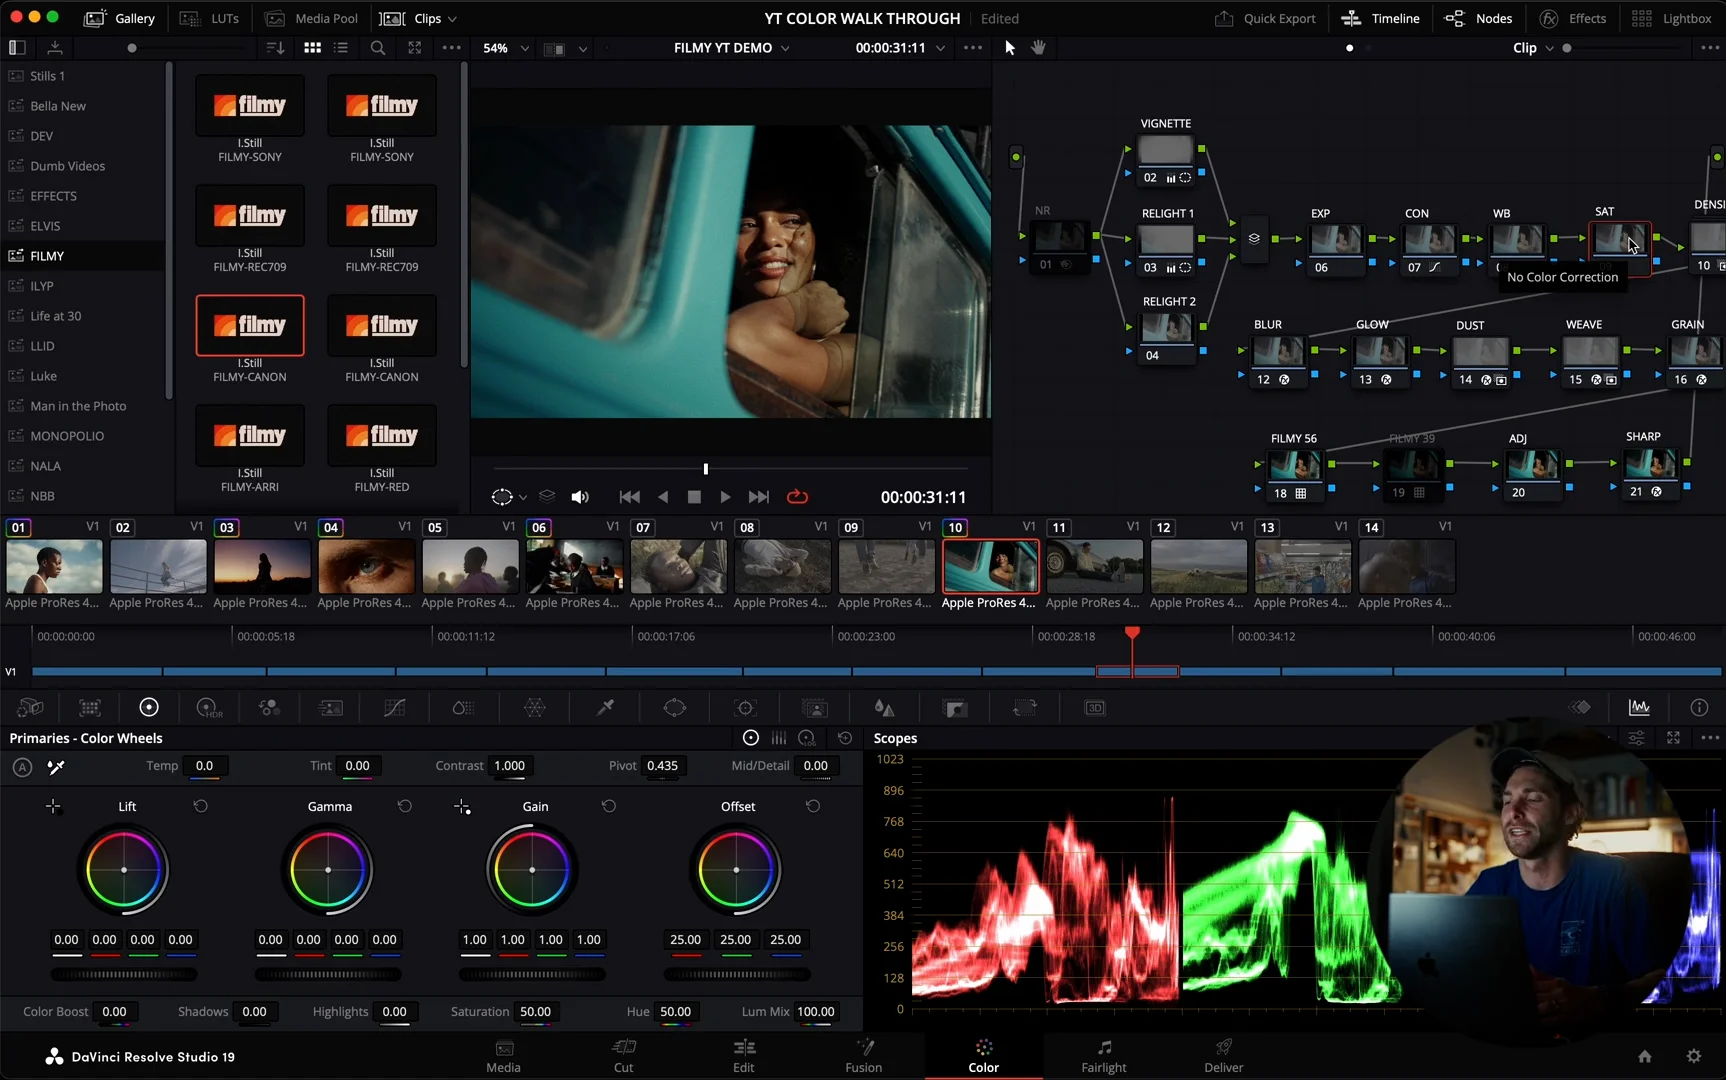
Task: Mute the viewer audio
Action: (x=580, y=497)
